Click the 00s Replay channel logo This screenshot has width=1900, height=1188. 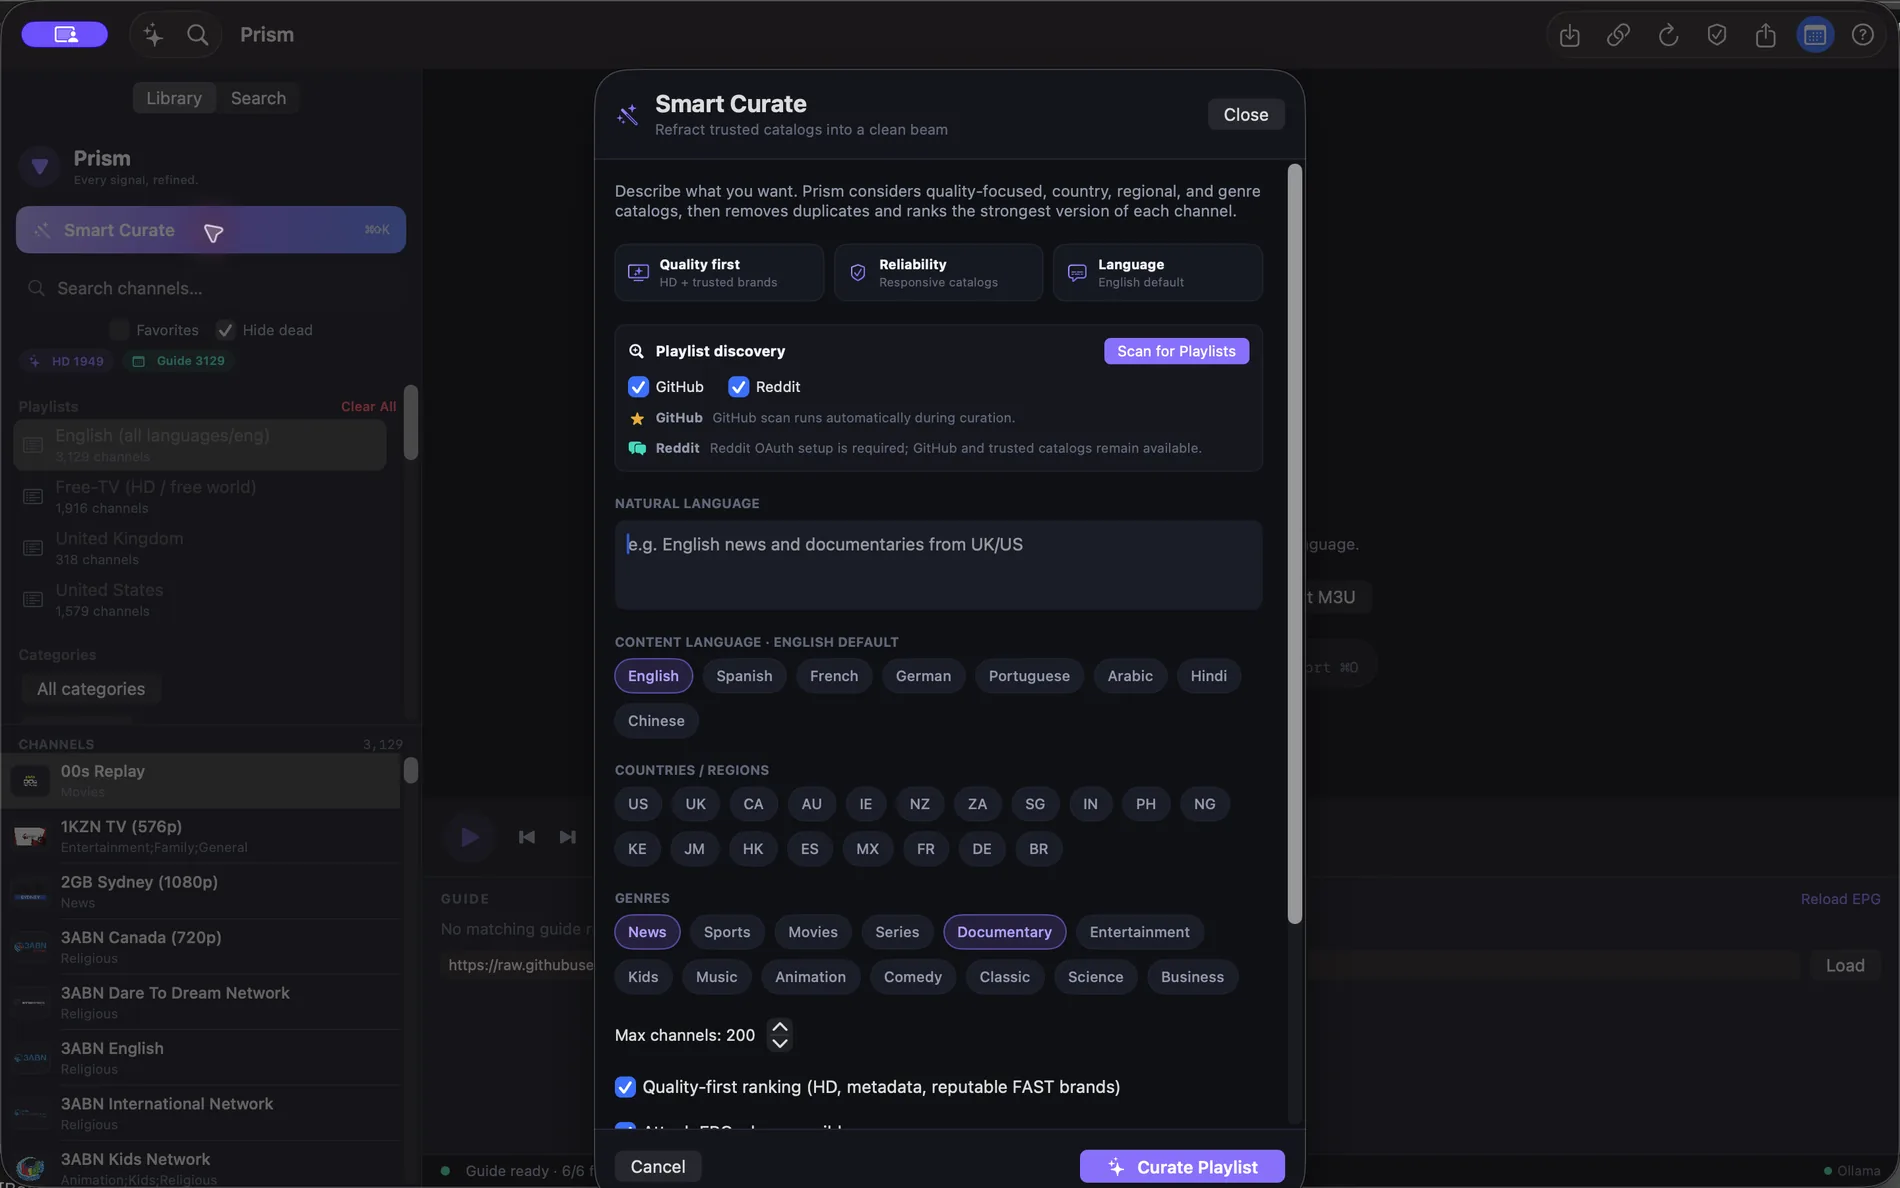click(30, 781)
